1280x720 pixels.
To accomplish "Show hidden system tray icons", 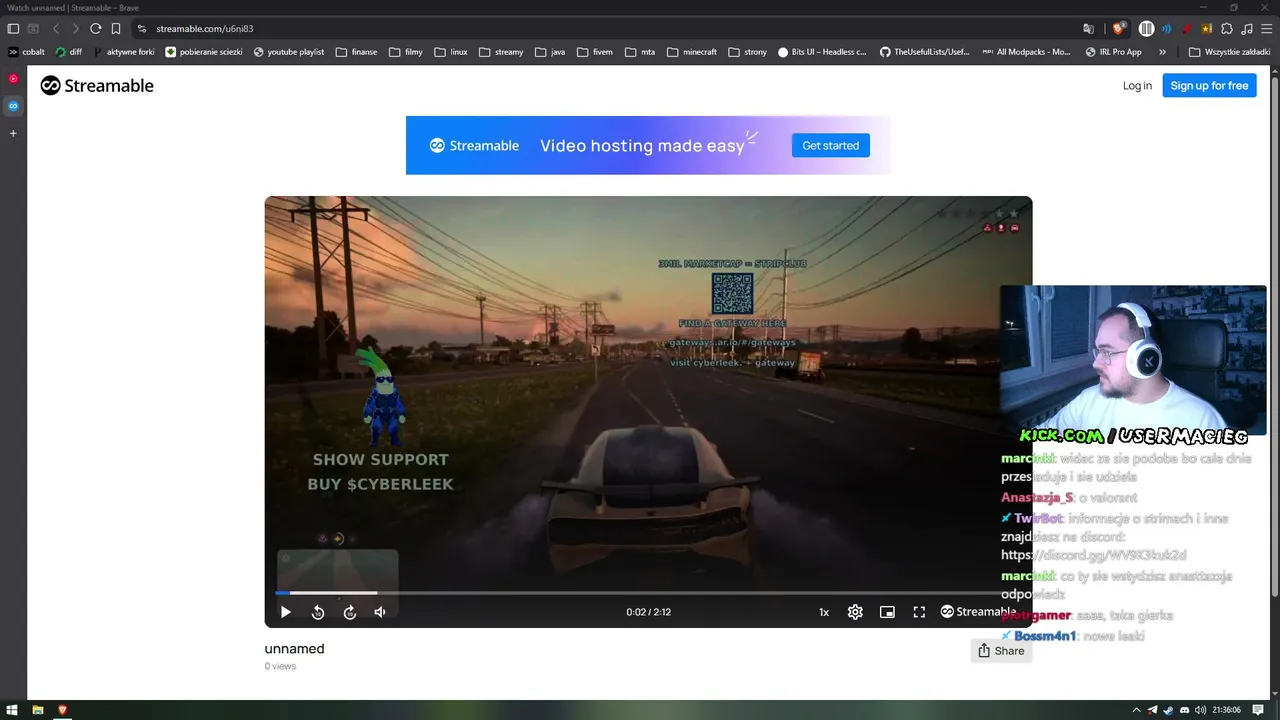I will [x=1137, y=710].
